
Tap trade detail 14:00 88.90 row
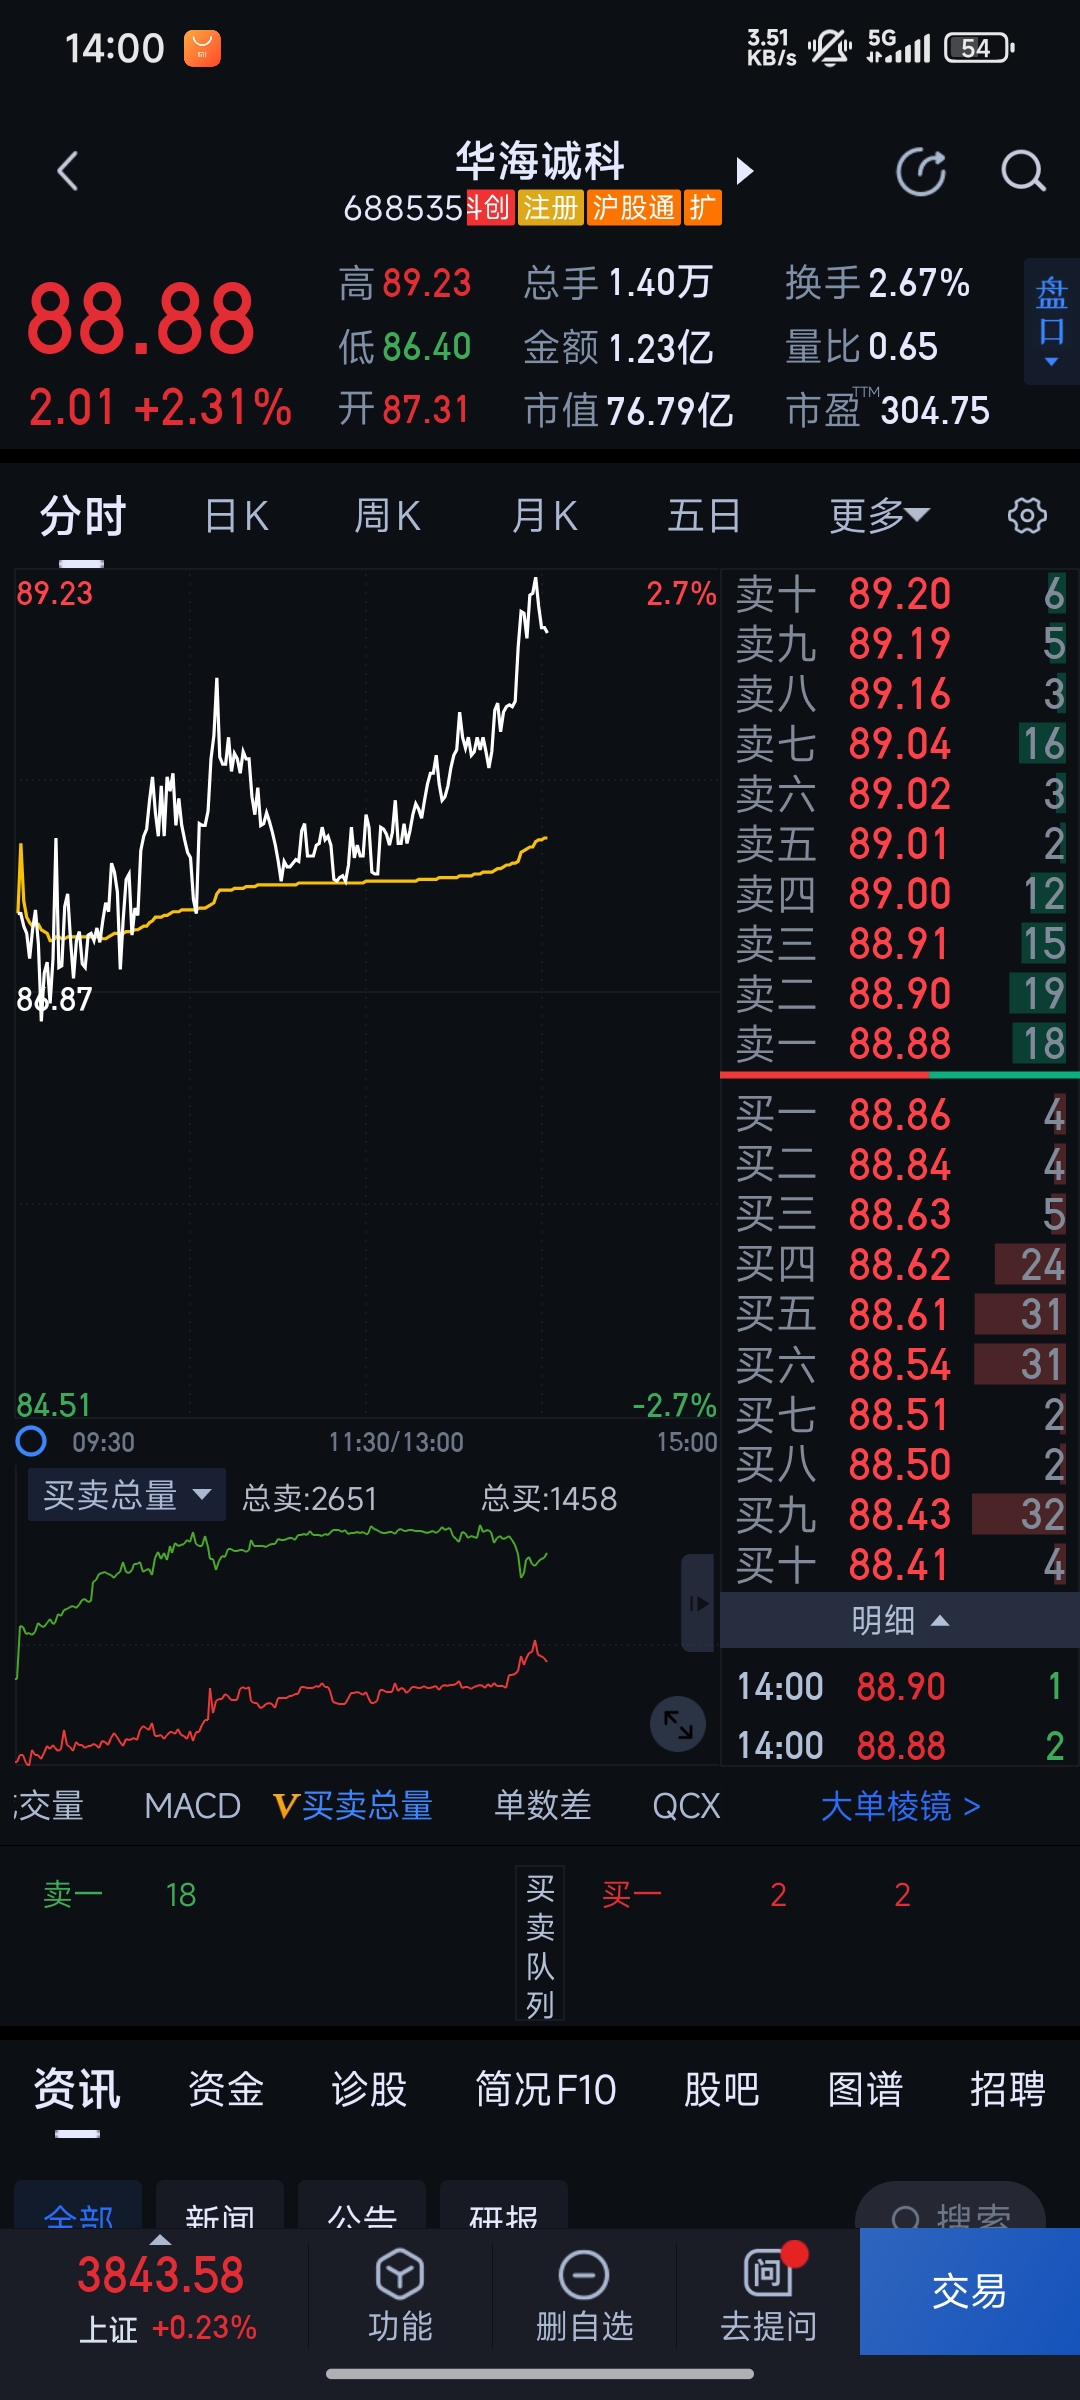(x=899, y=1687)
